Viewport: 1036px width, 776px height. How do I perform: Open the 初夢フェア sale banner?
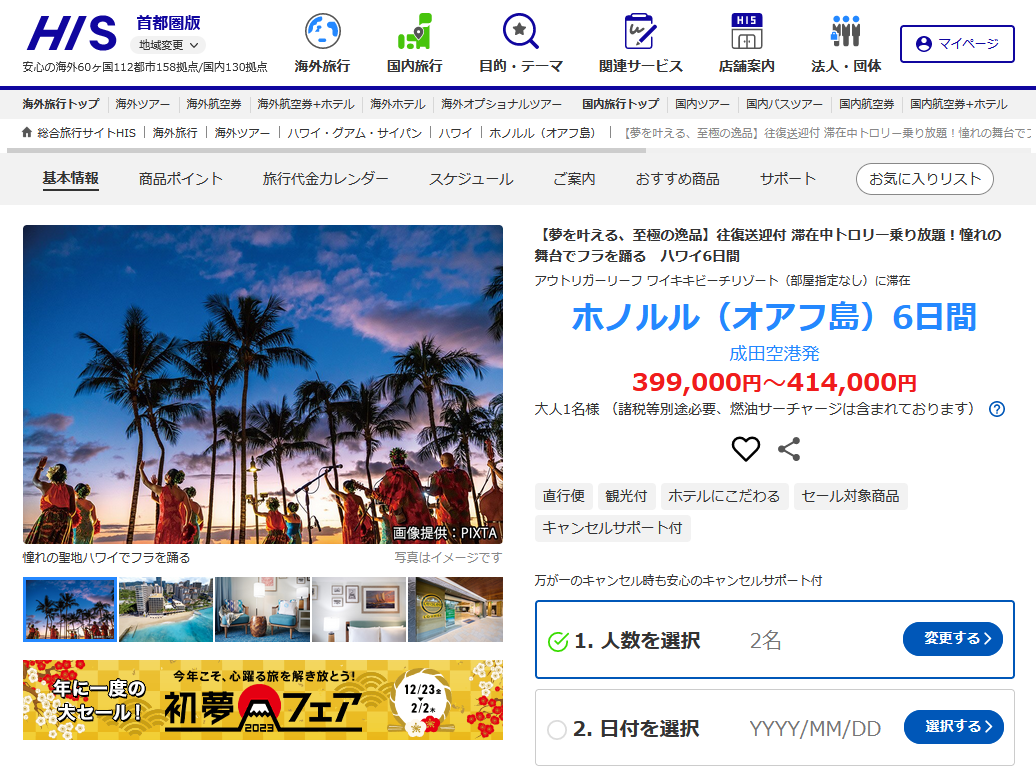tap(263, 700)
